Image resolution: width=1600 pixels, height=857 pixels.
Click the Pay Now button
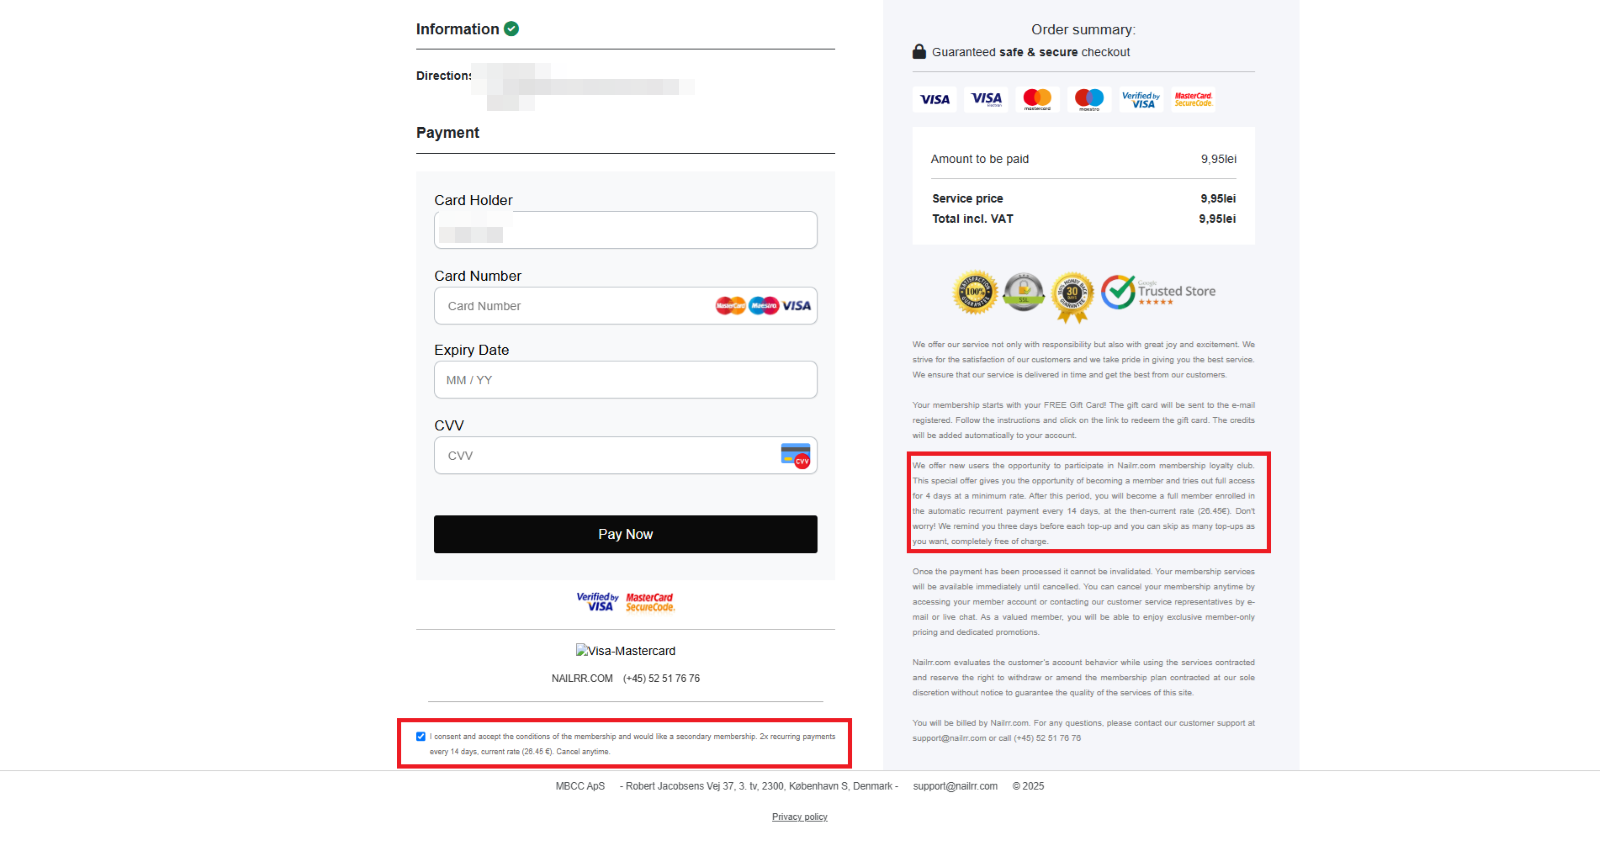(x=626, y=534)
